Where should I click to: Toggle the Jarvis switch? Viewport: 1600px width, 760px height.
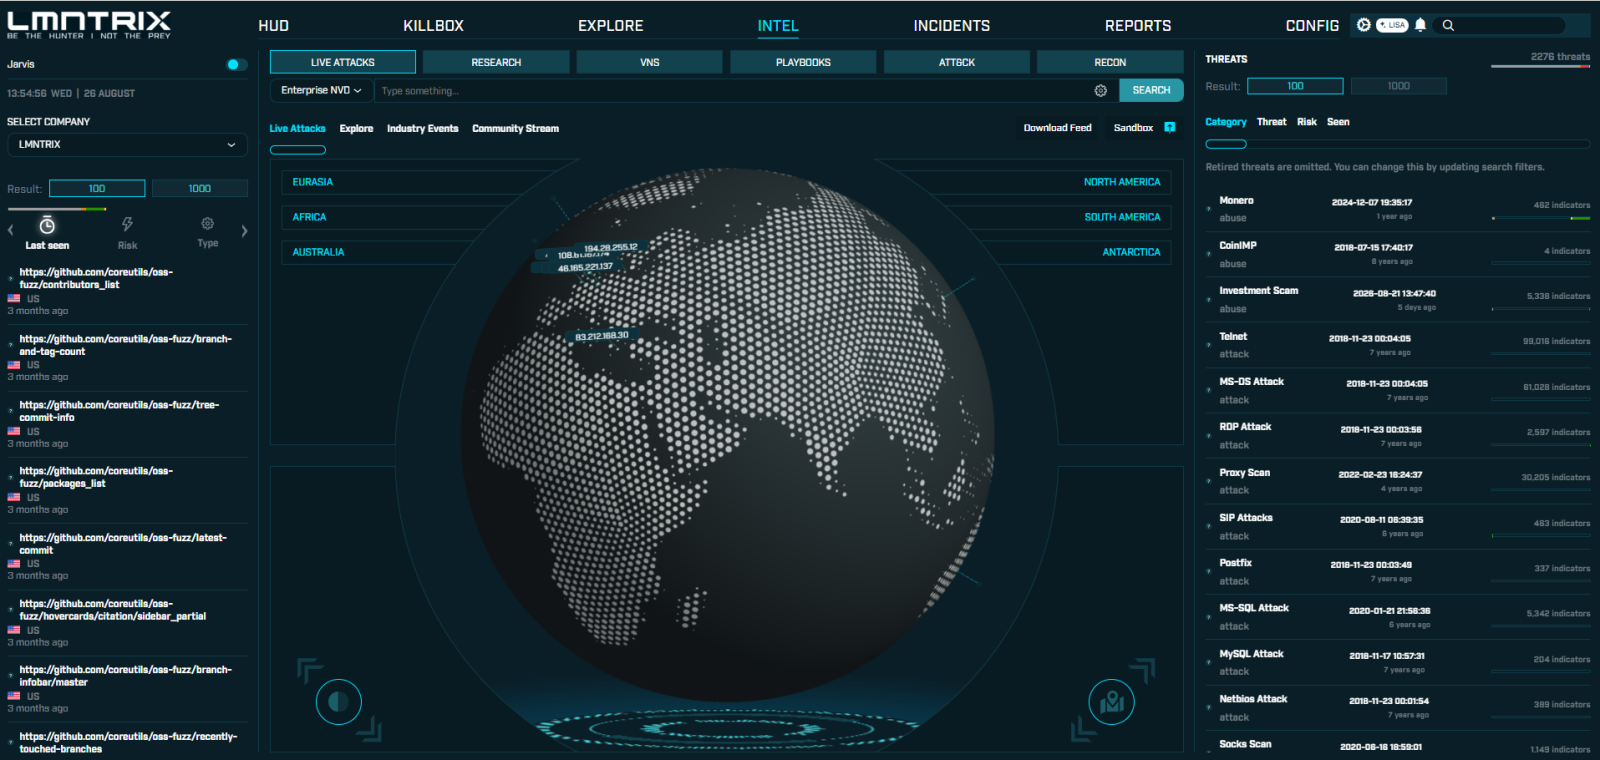coord(236,65)
